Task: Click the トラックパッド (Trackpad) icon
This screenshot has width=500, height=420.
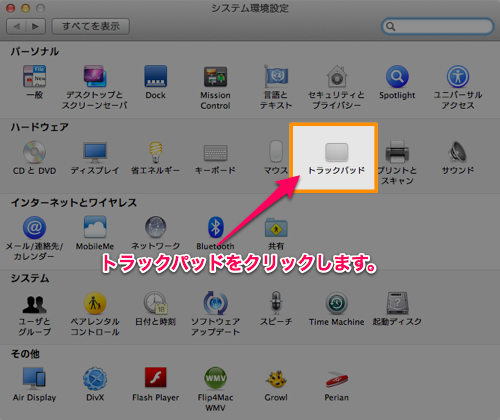Action: 336,152
